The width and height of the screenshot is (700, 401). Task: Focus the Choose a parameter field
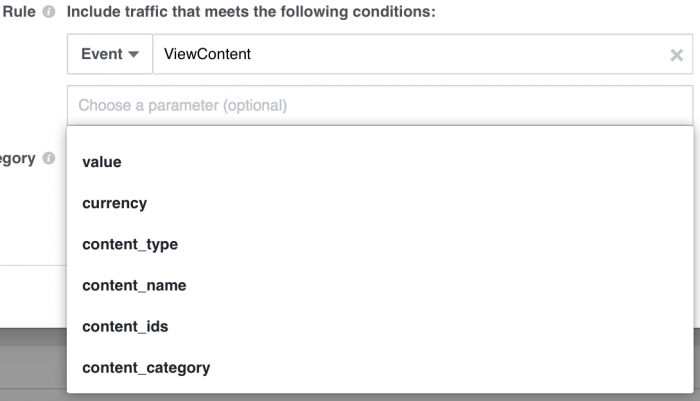[380, 104]
